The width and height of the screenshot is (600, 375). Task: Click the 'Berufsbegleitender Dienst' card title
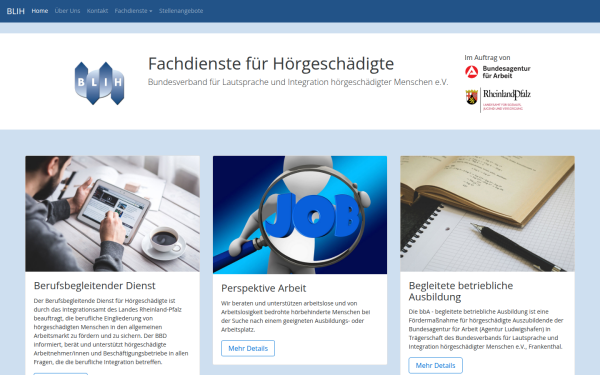coord(95,285)
